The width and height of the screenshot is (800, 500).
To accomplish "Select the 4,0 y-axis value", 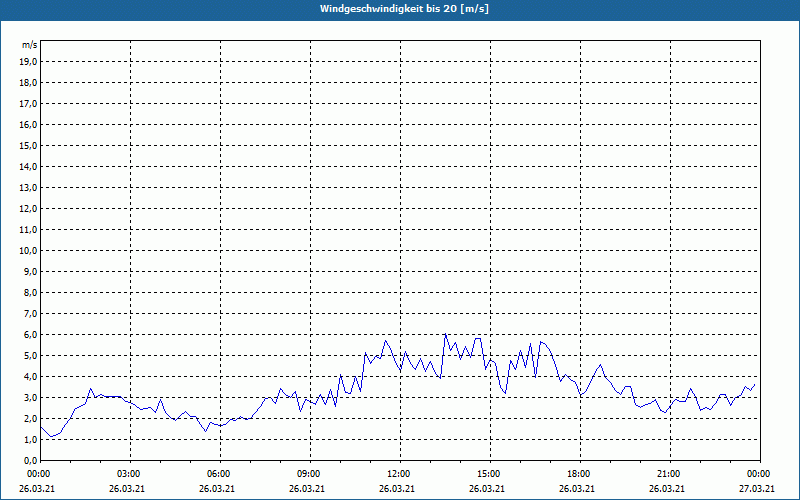I will coord(30,377).
